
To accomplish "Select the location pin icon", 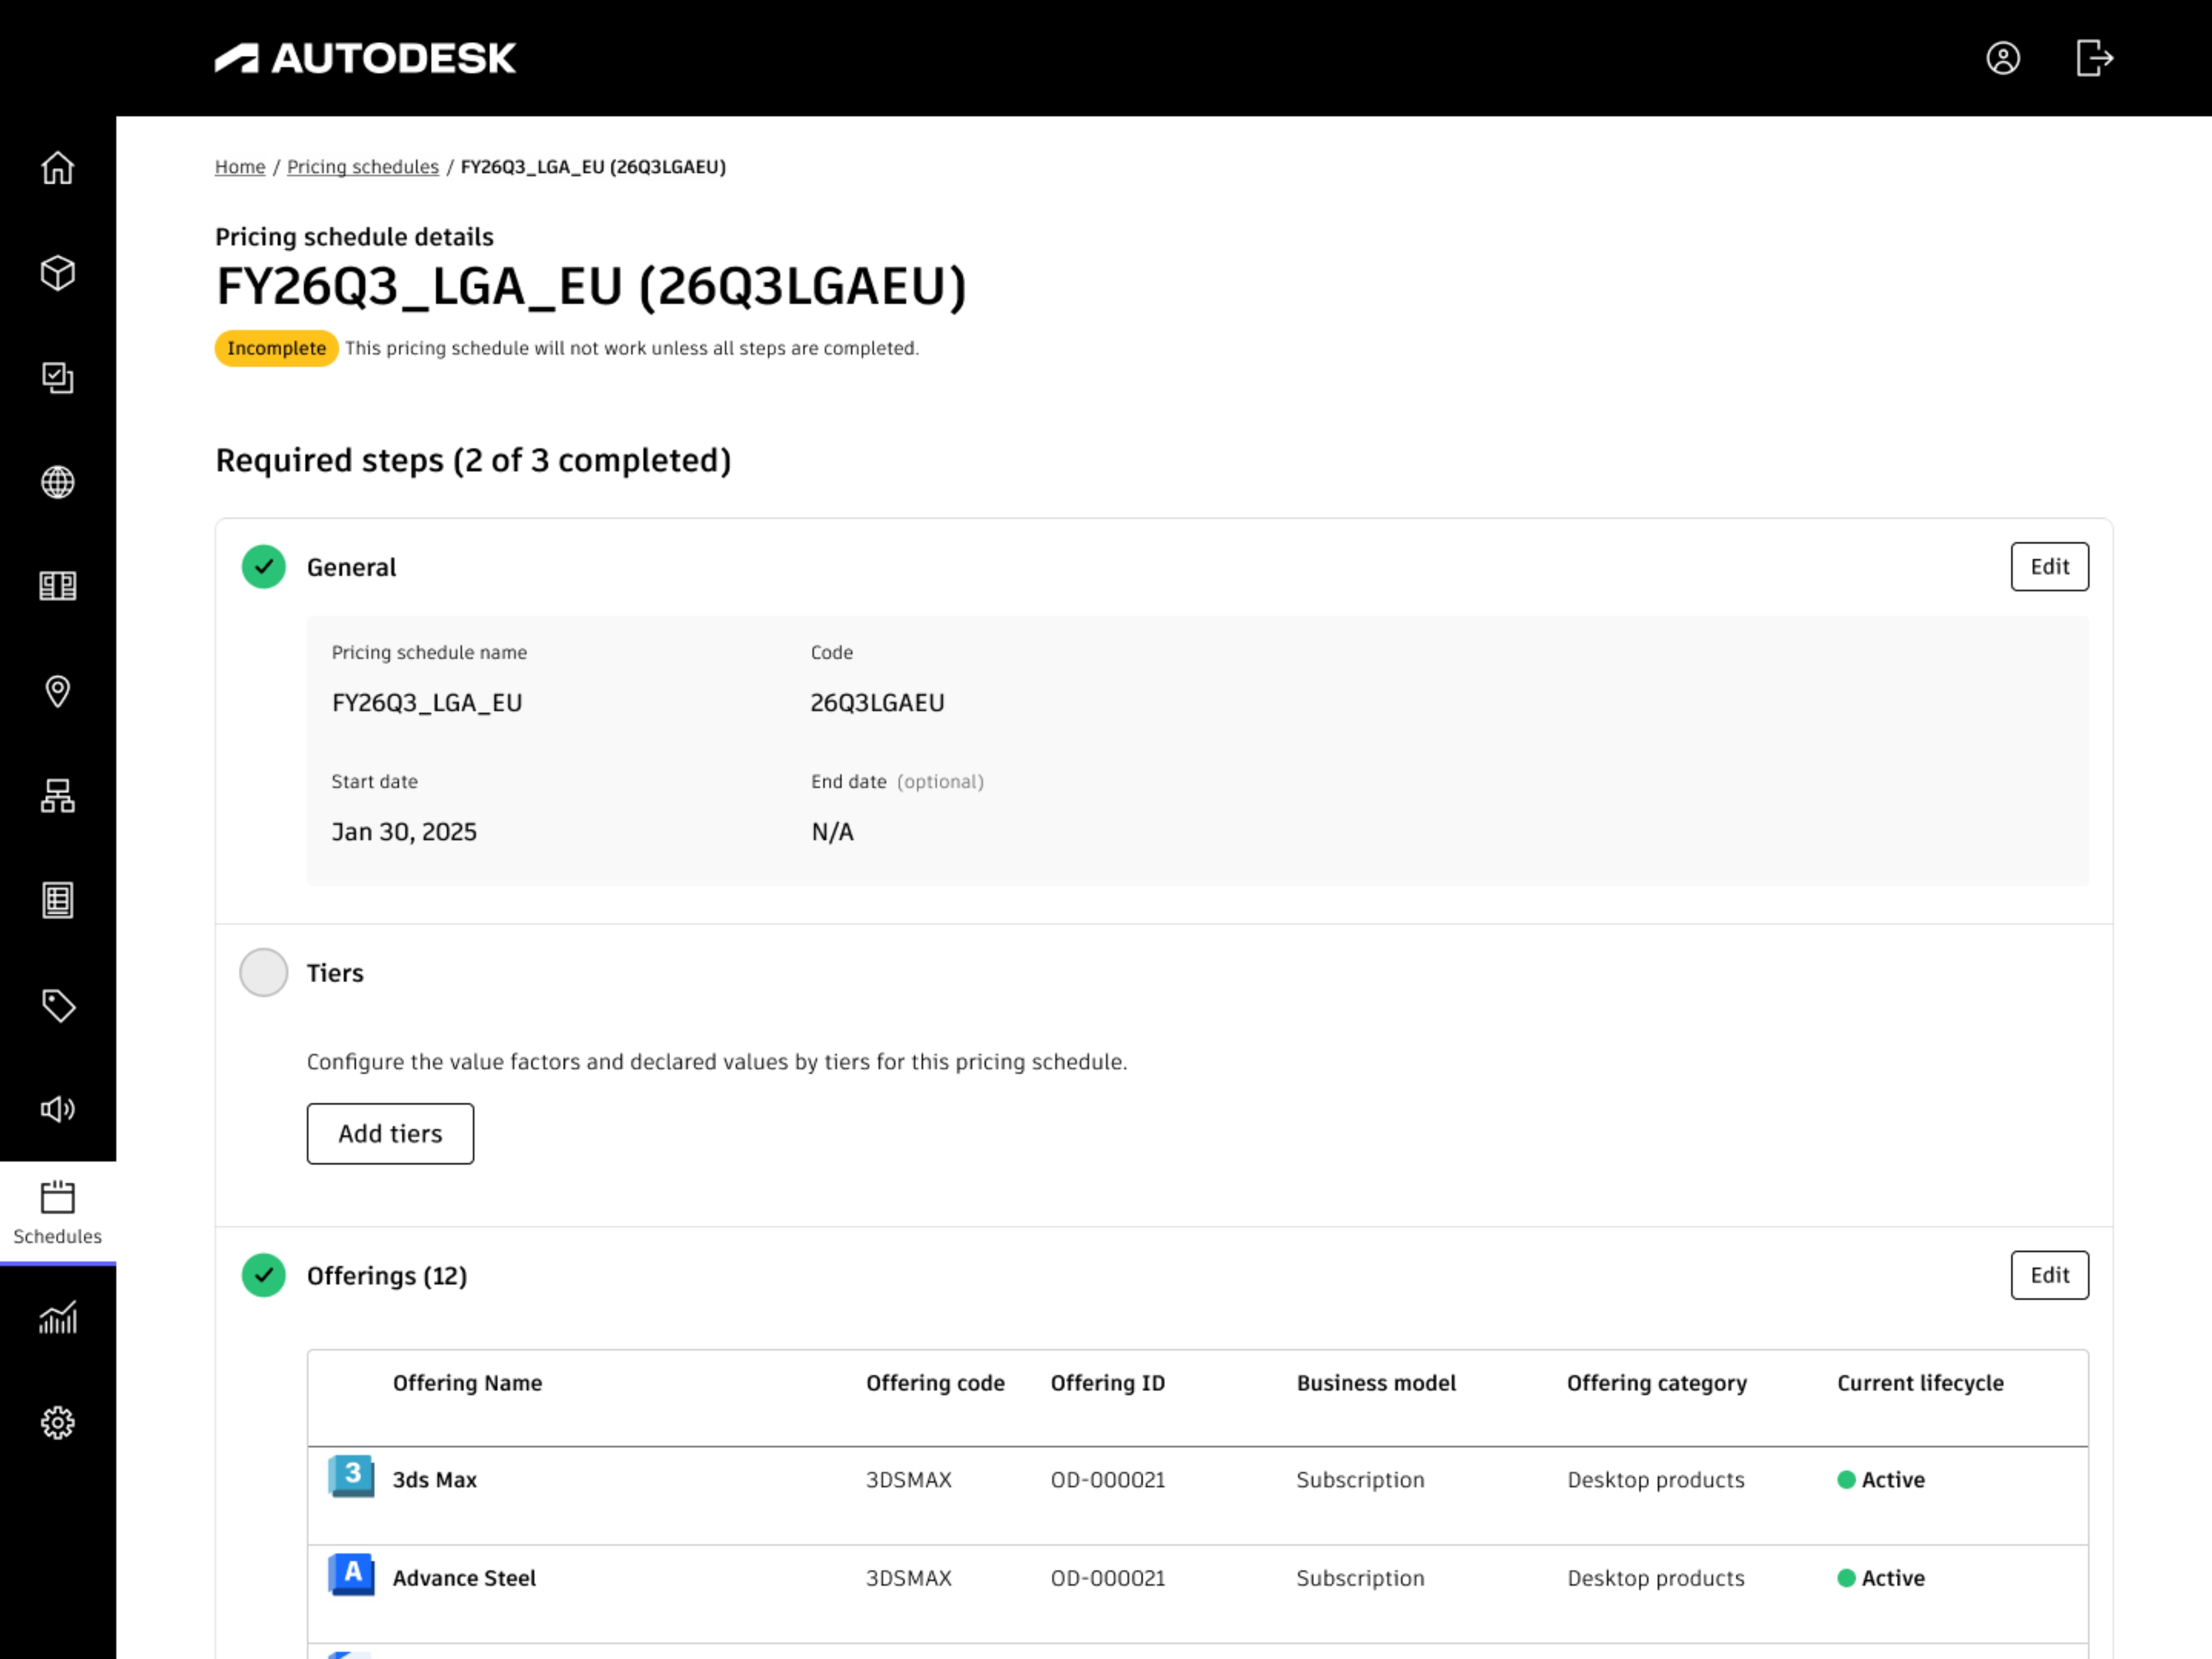I will 58,691.
